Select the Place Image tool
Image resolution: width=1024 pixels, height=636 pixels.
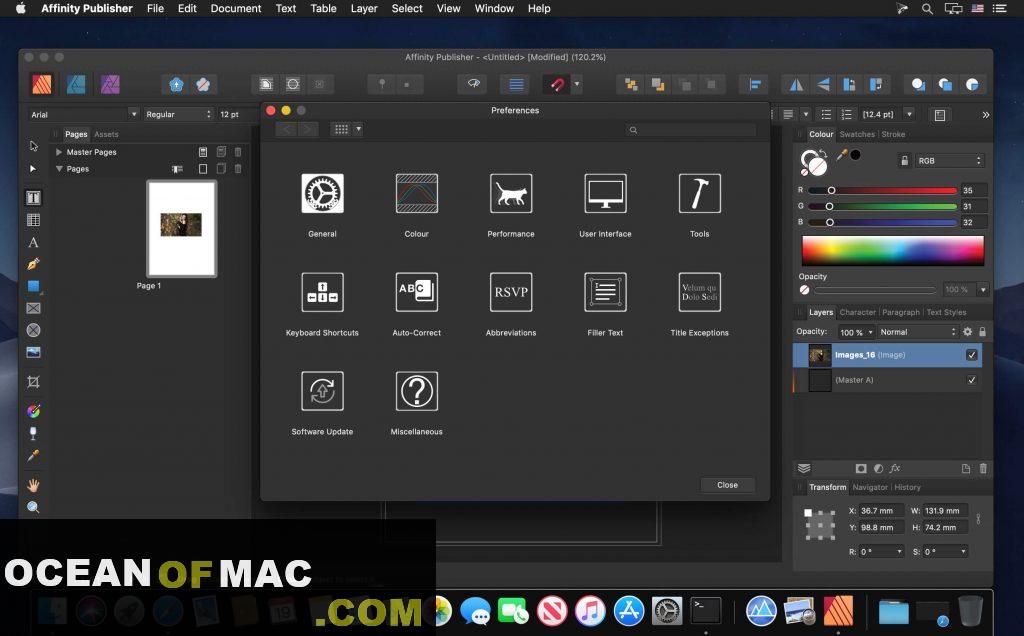tap(33, 353)
